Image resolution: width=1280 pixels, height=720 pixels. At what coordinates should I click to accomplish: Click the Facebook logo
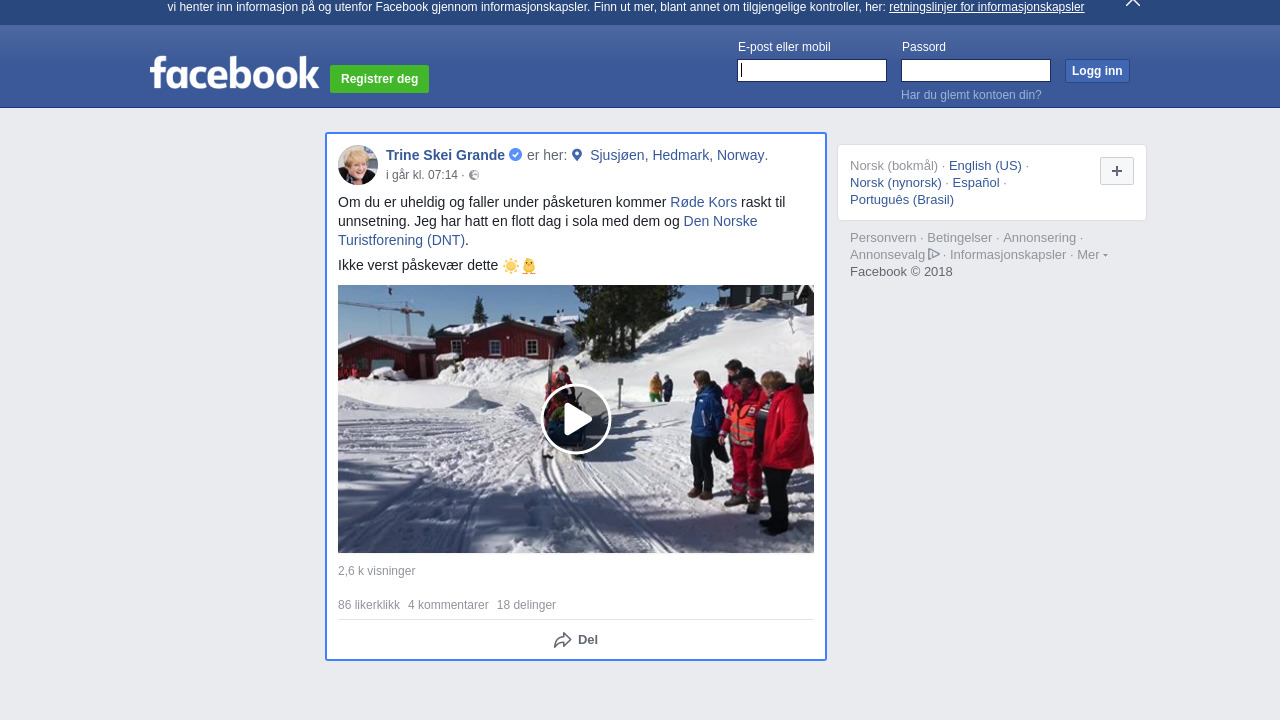pos(234,73)
